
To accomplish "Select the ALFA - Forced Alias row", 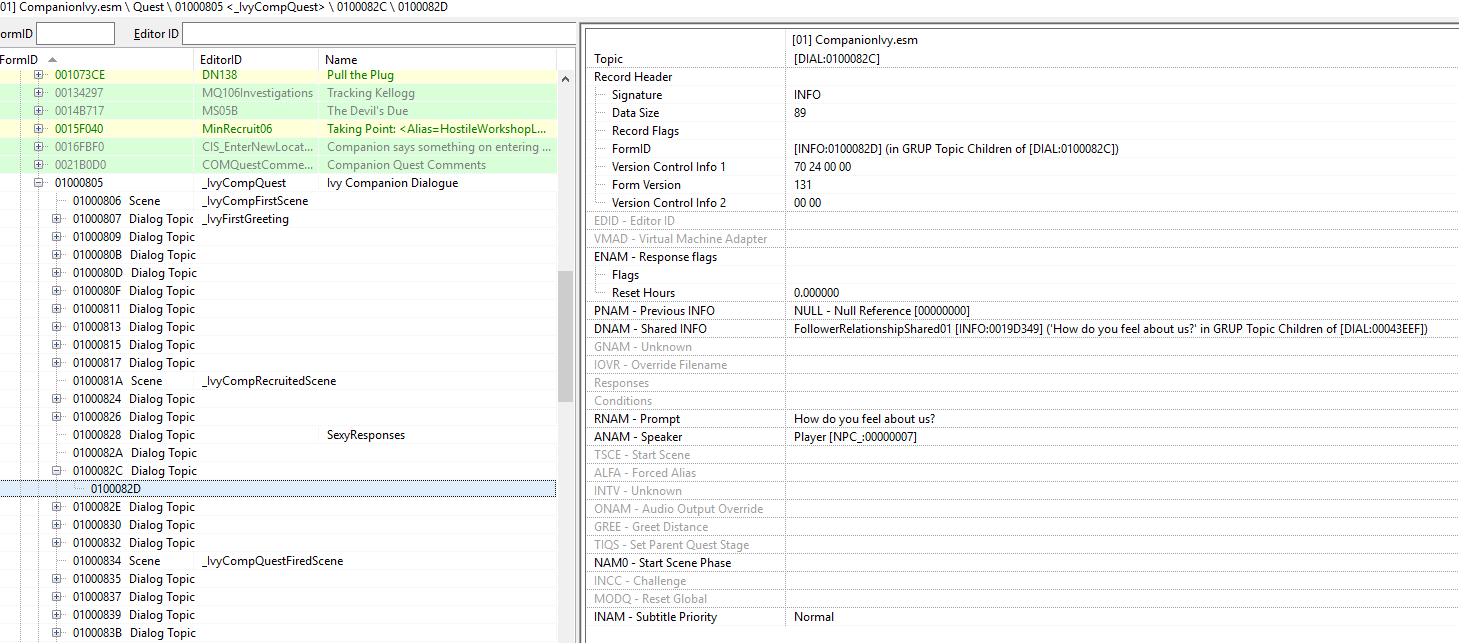I will (x=1022, y=473).
